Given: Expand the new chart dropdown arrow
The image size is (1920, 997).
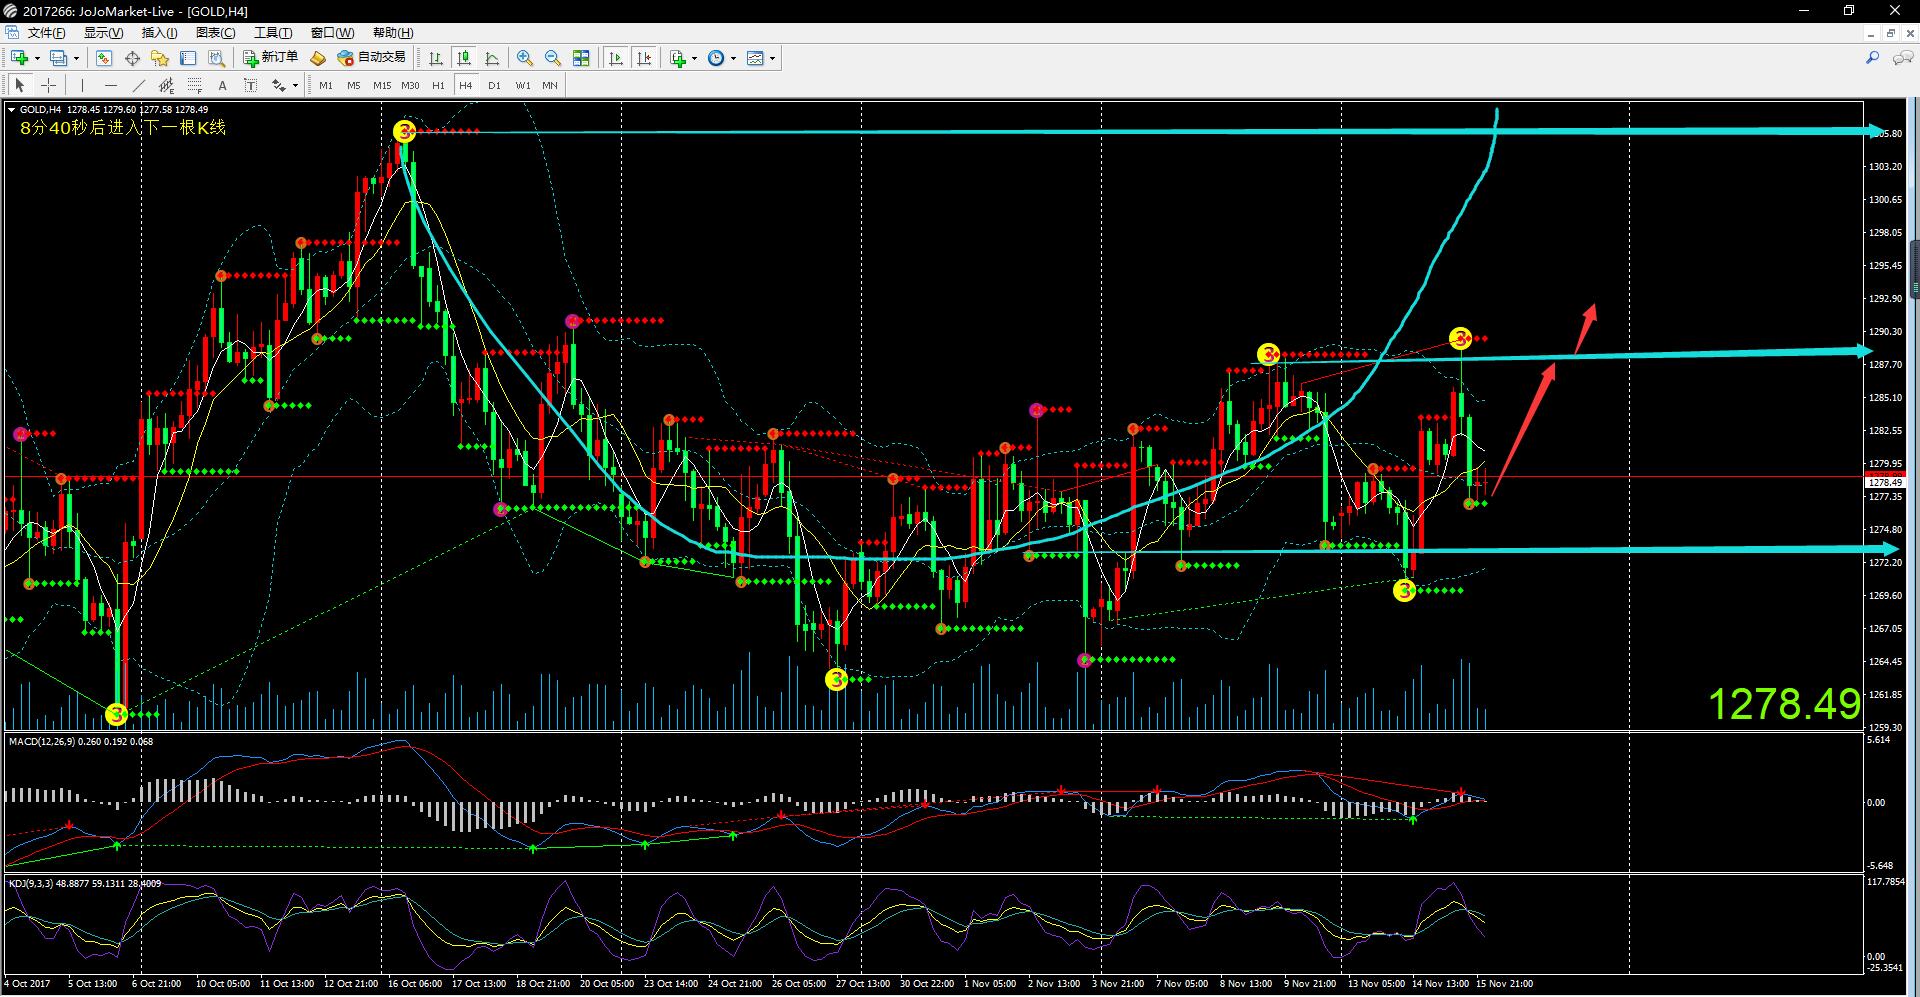Looking at the screenshot, I should coord(37,59).
